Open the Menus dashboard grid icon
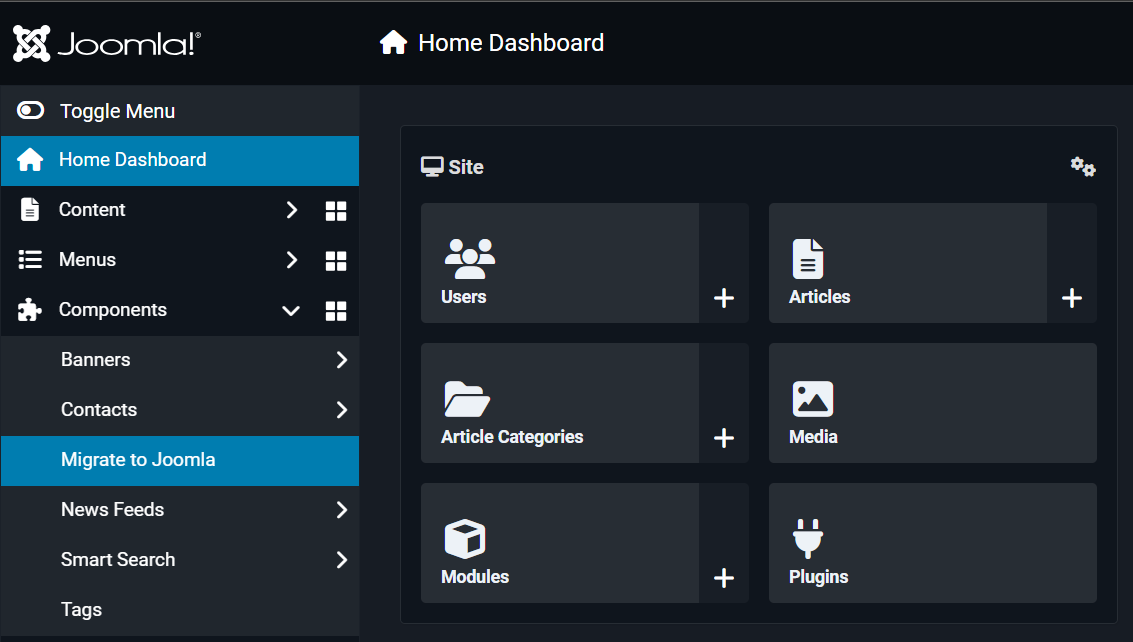 tap(336, 261)
